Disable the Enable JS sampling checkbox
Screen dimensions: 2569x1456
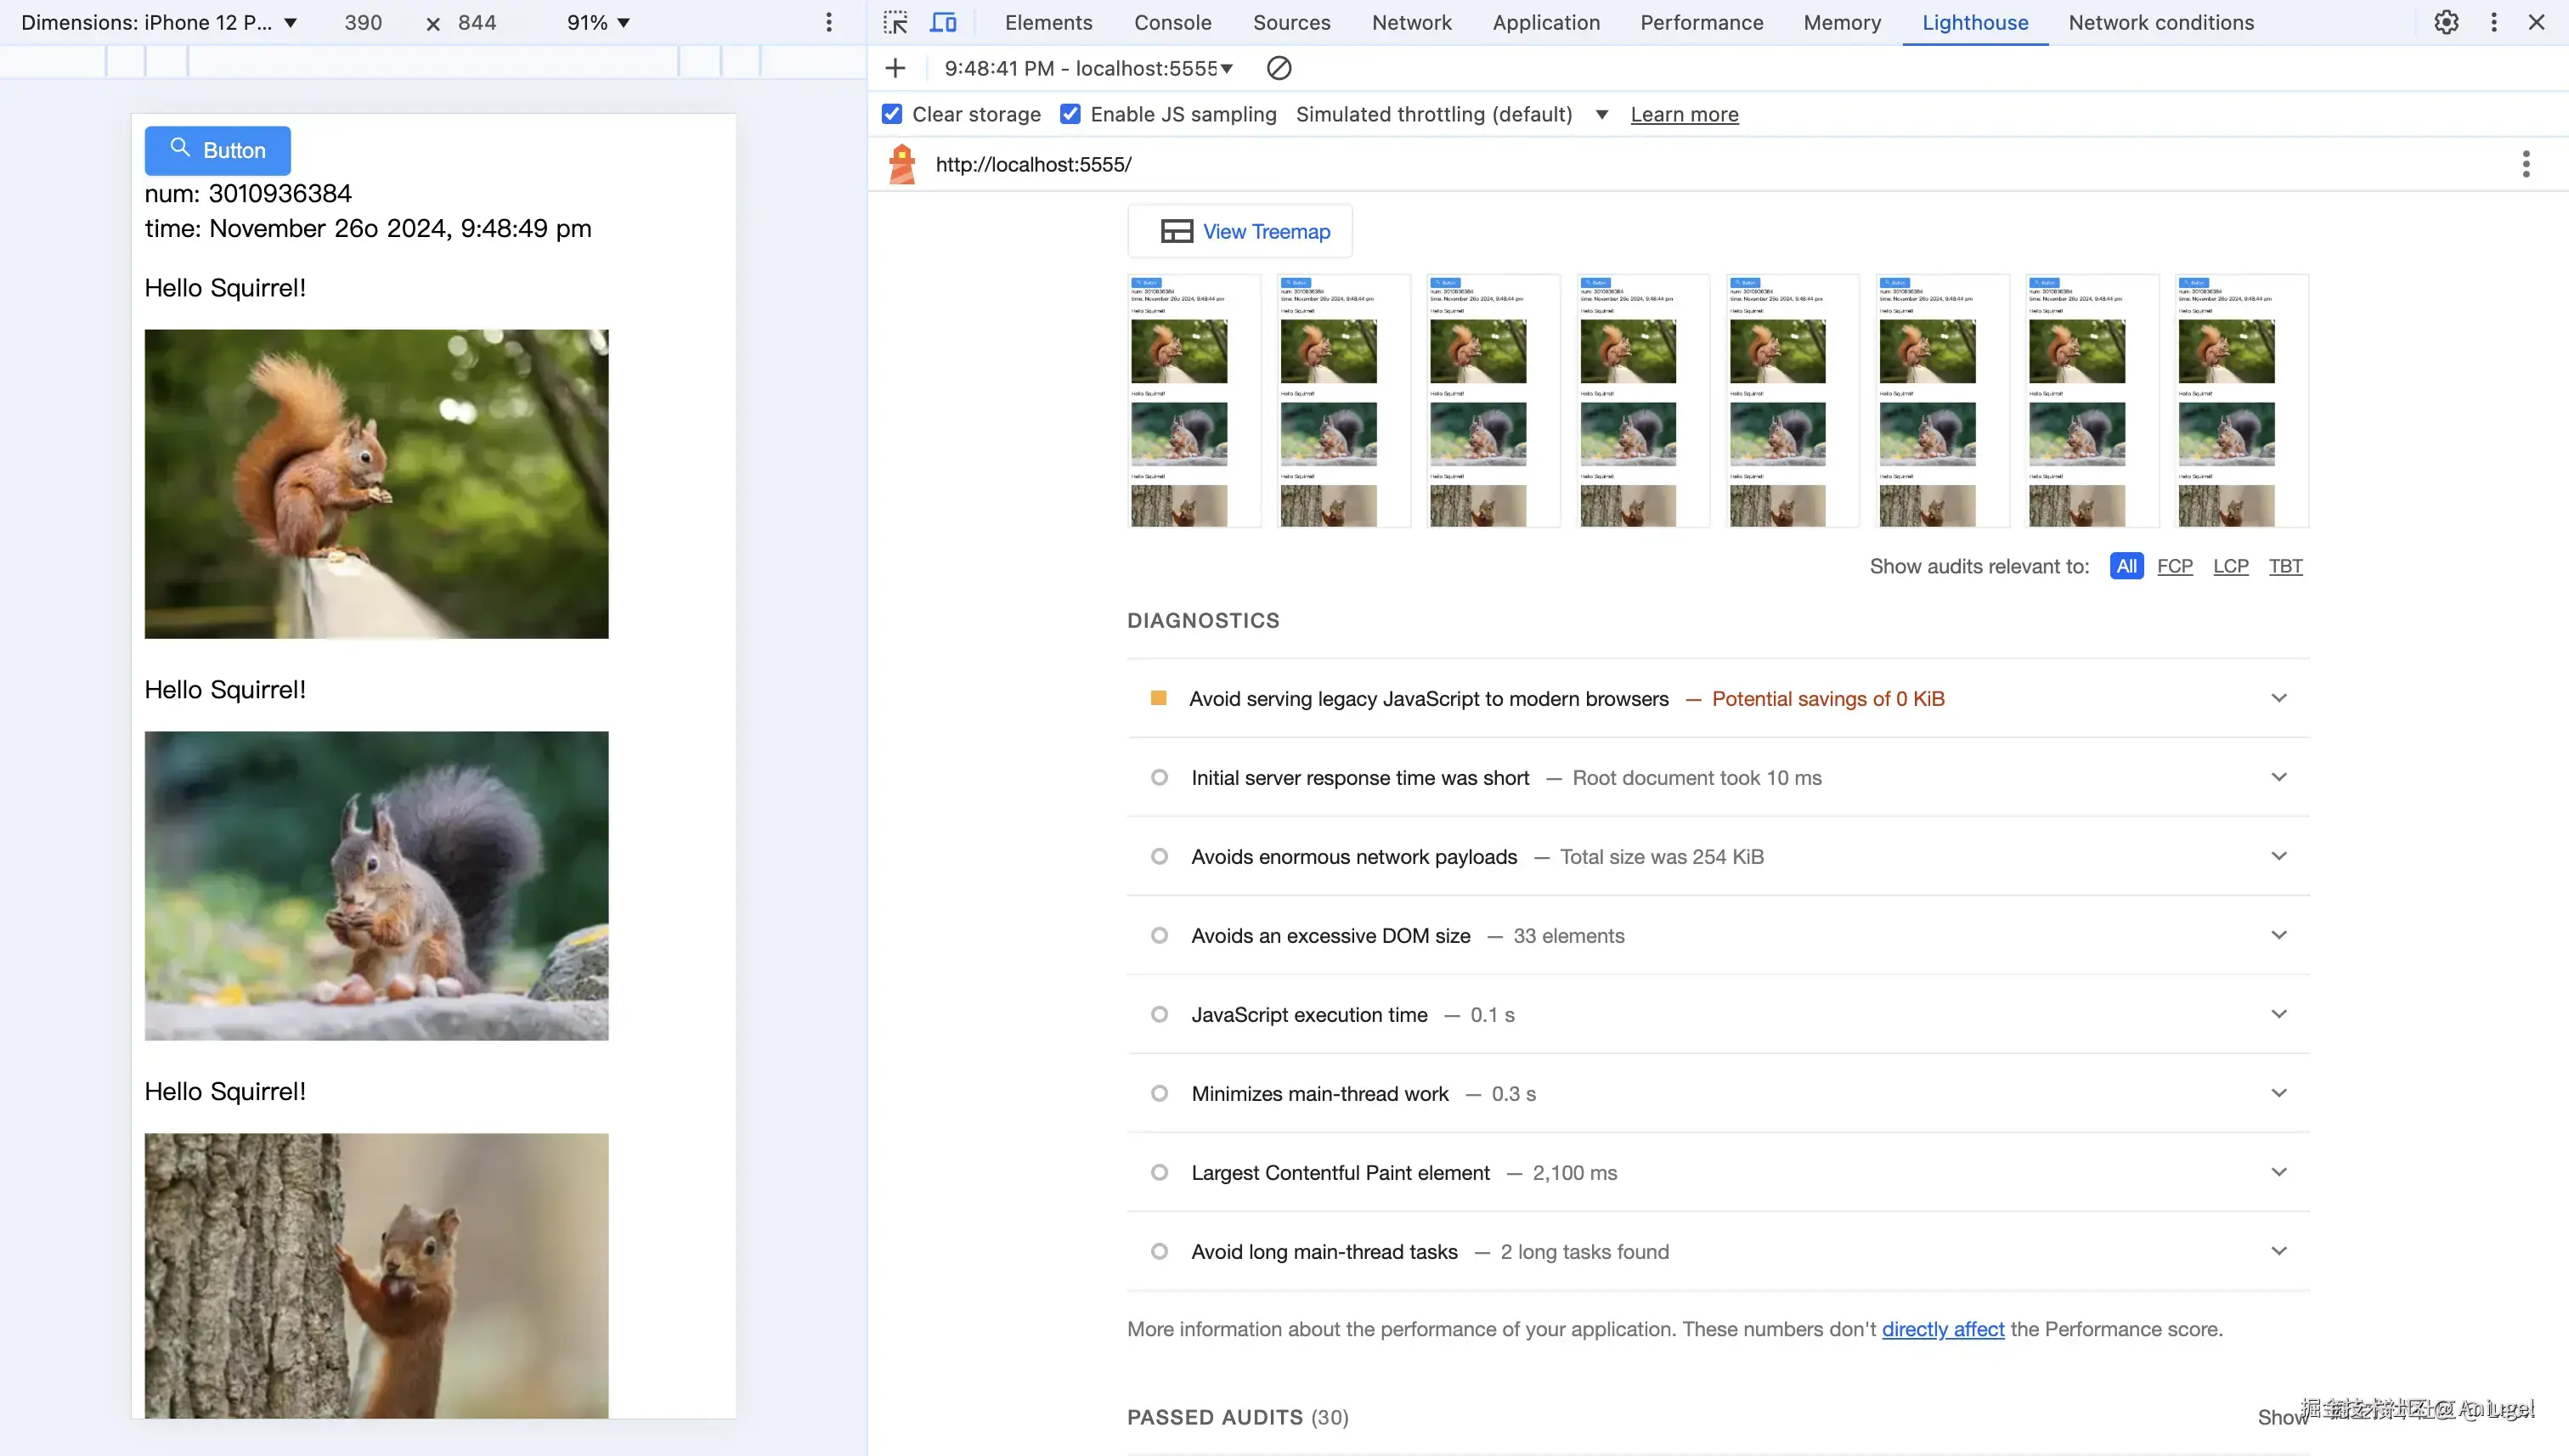coord(1070,114)
